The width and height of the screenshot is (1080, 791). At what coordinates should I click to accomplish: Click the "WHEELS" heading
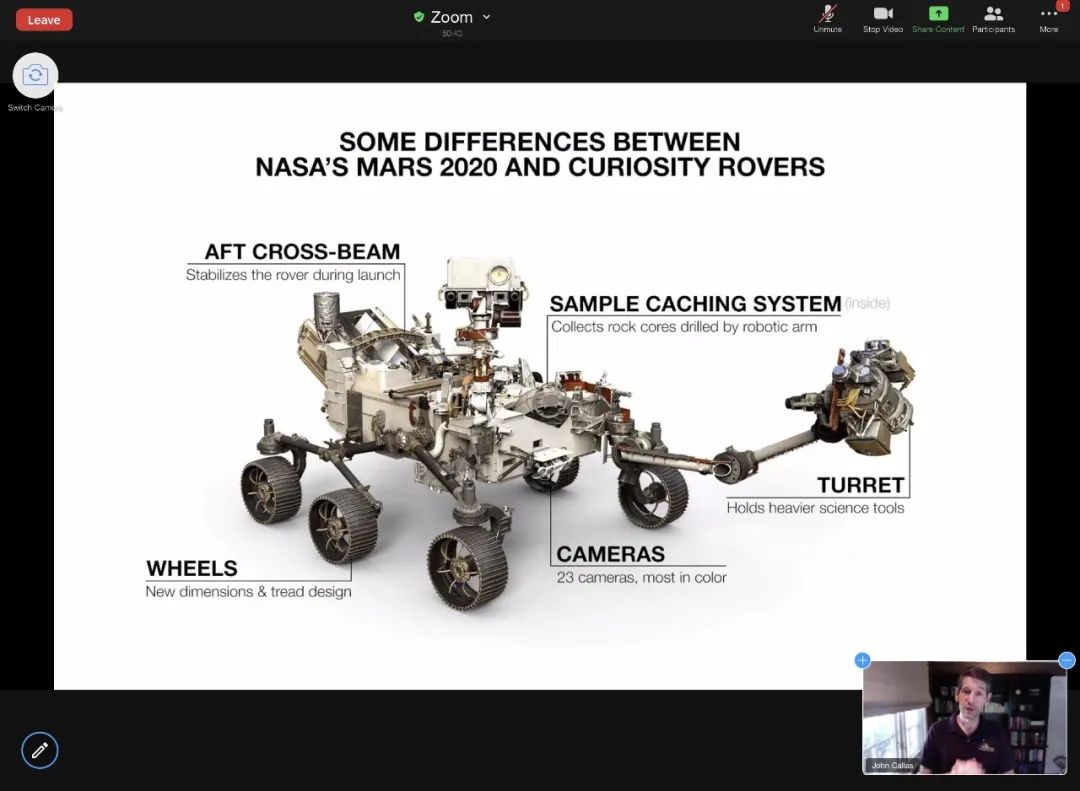click(x=191, y=568)
